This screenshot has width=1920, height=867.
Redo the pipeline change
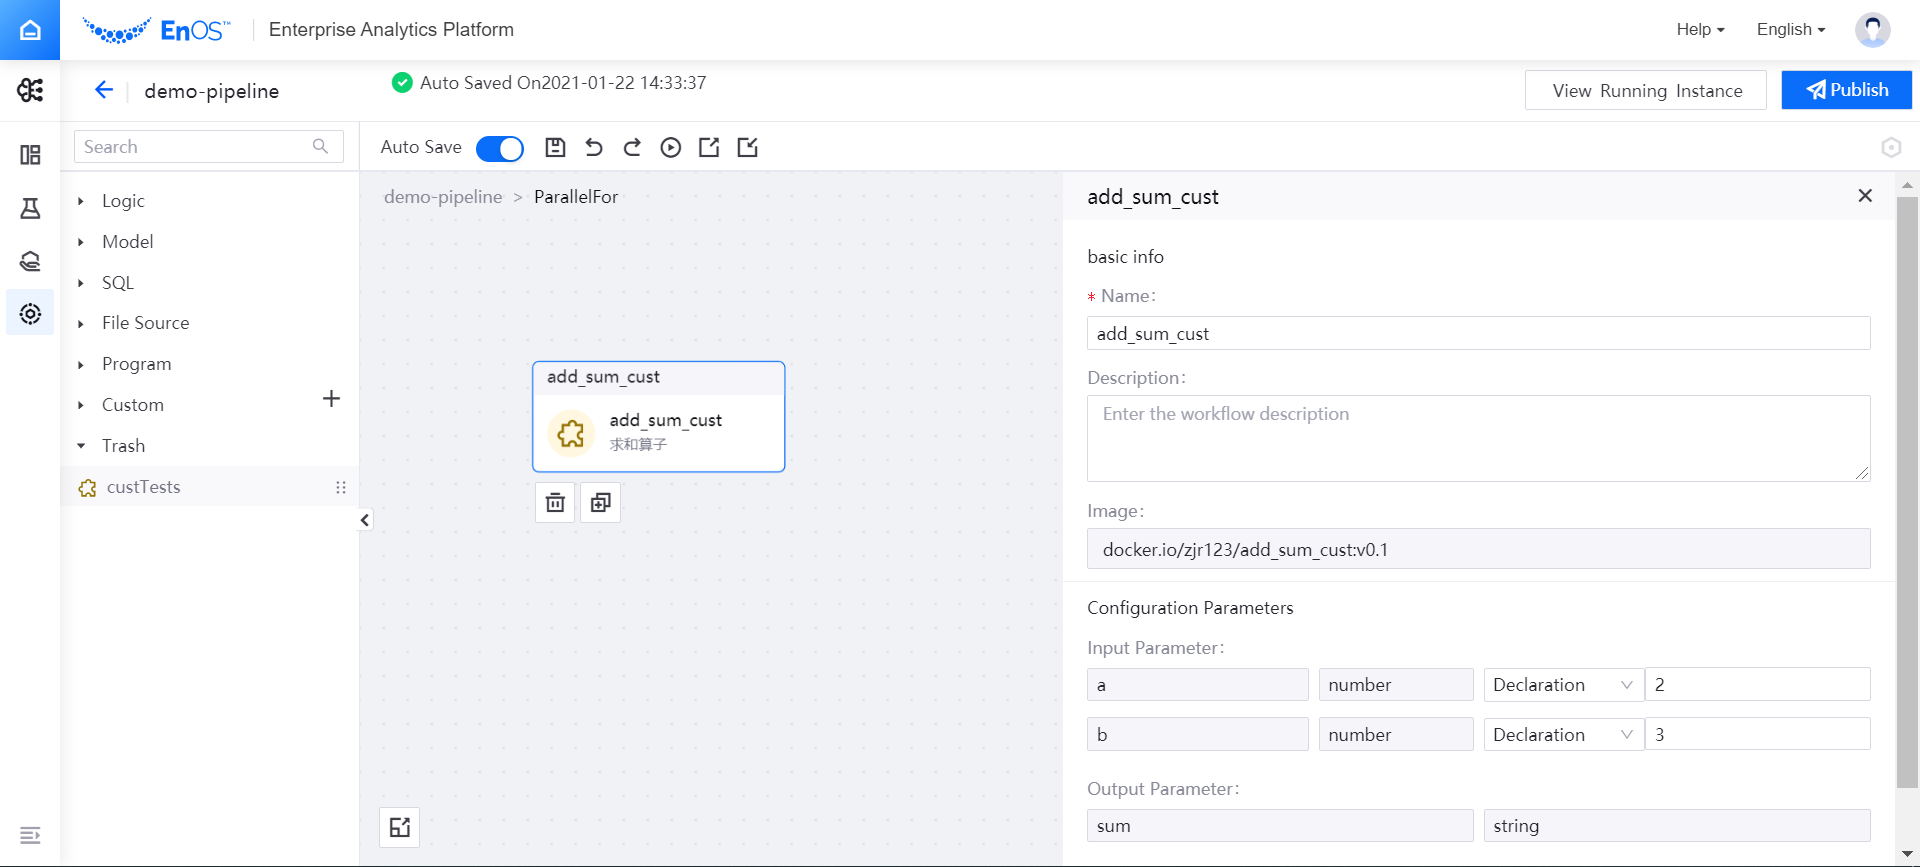[632, 147]
